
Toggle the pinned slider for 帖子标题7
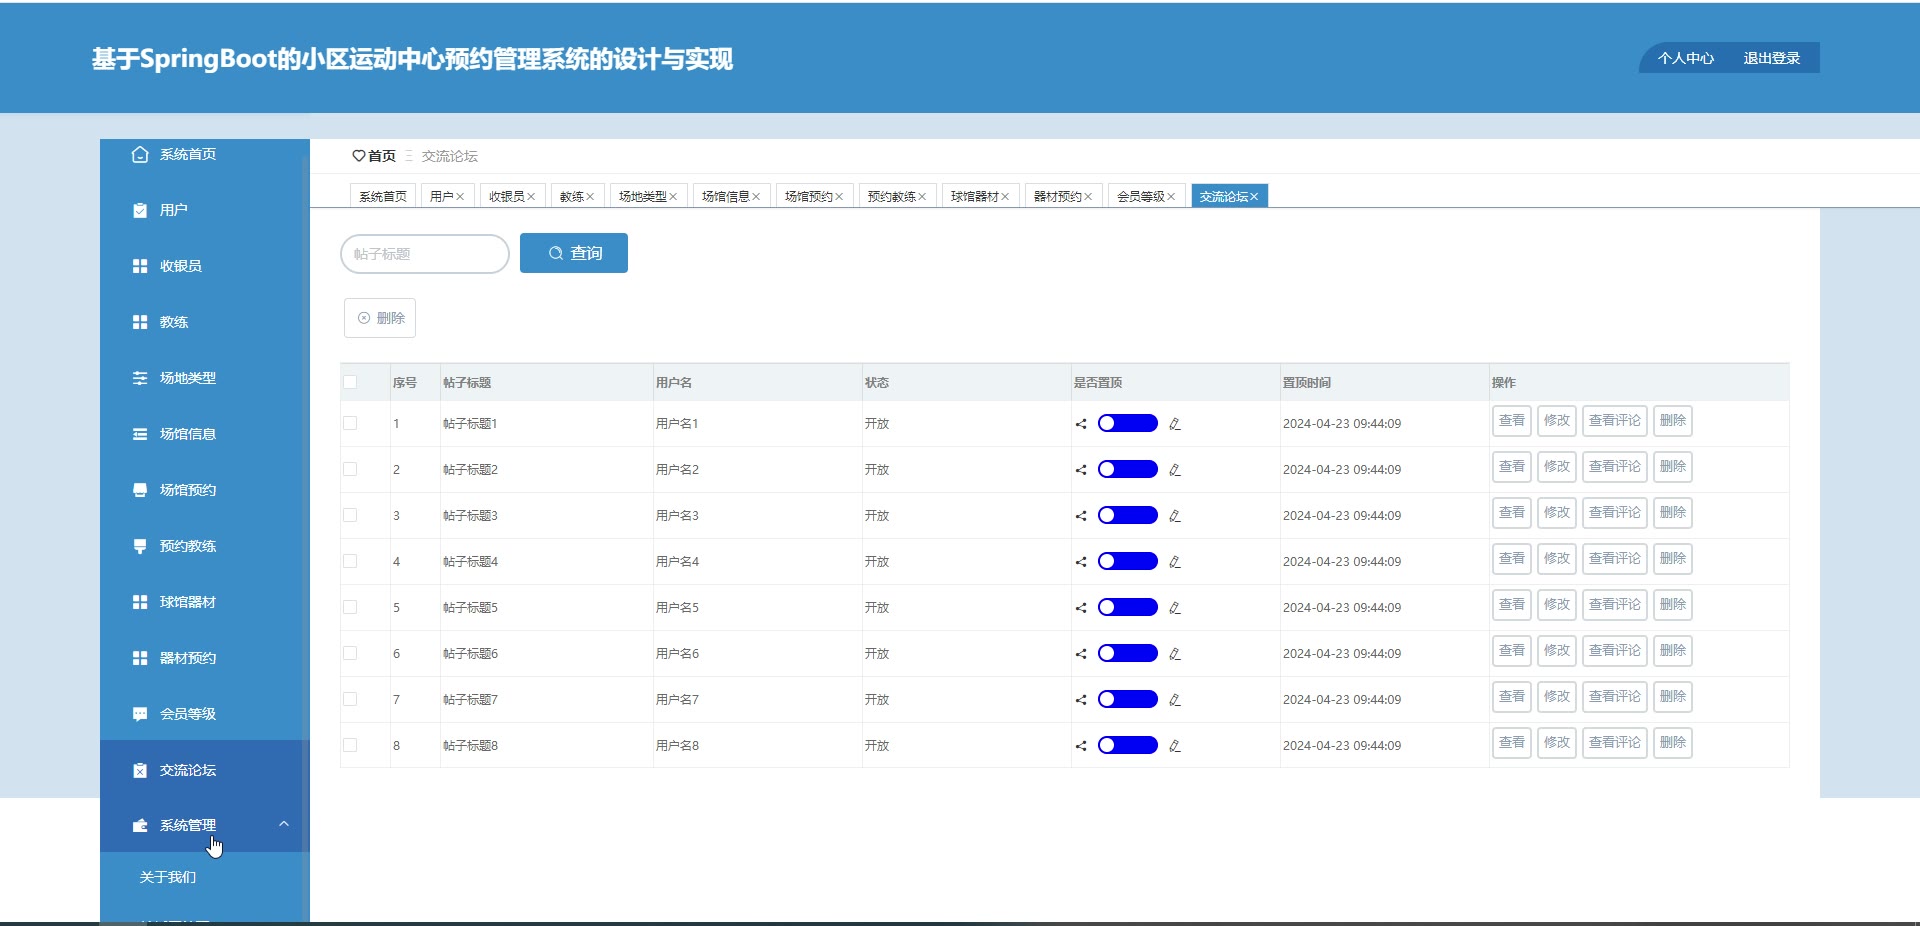1127,700
